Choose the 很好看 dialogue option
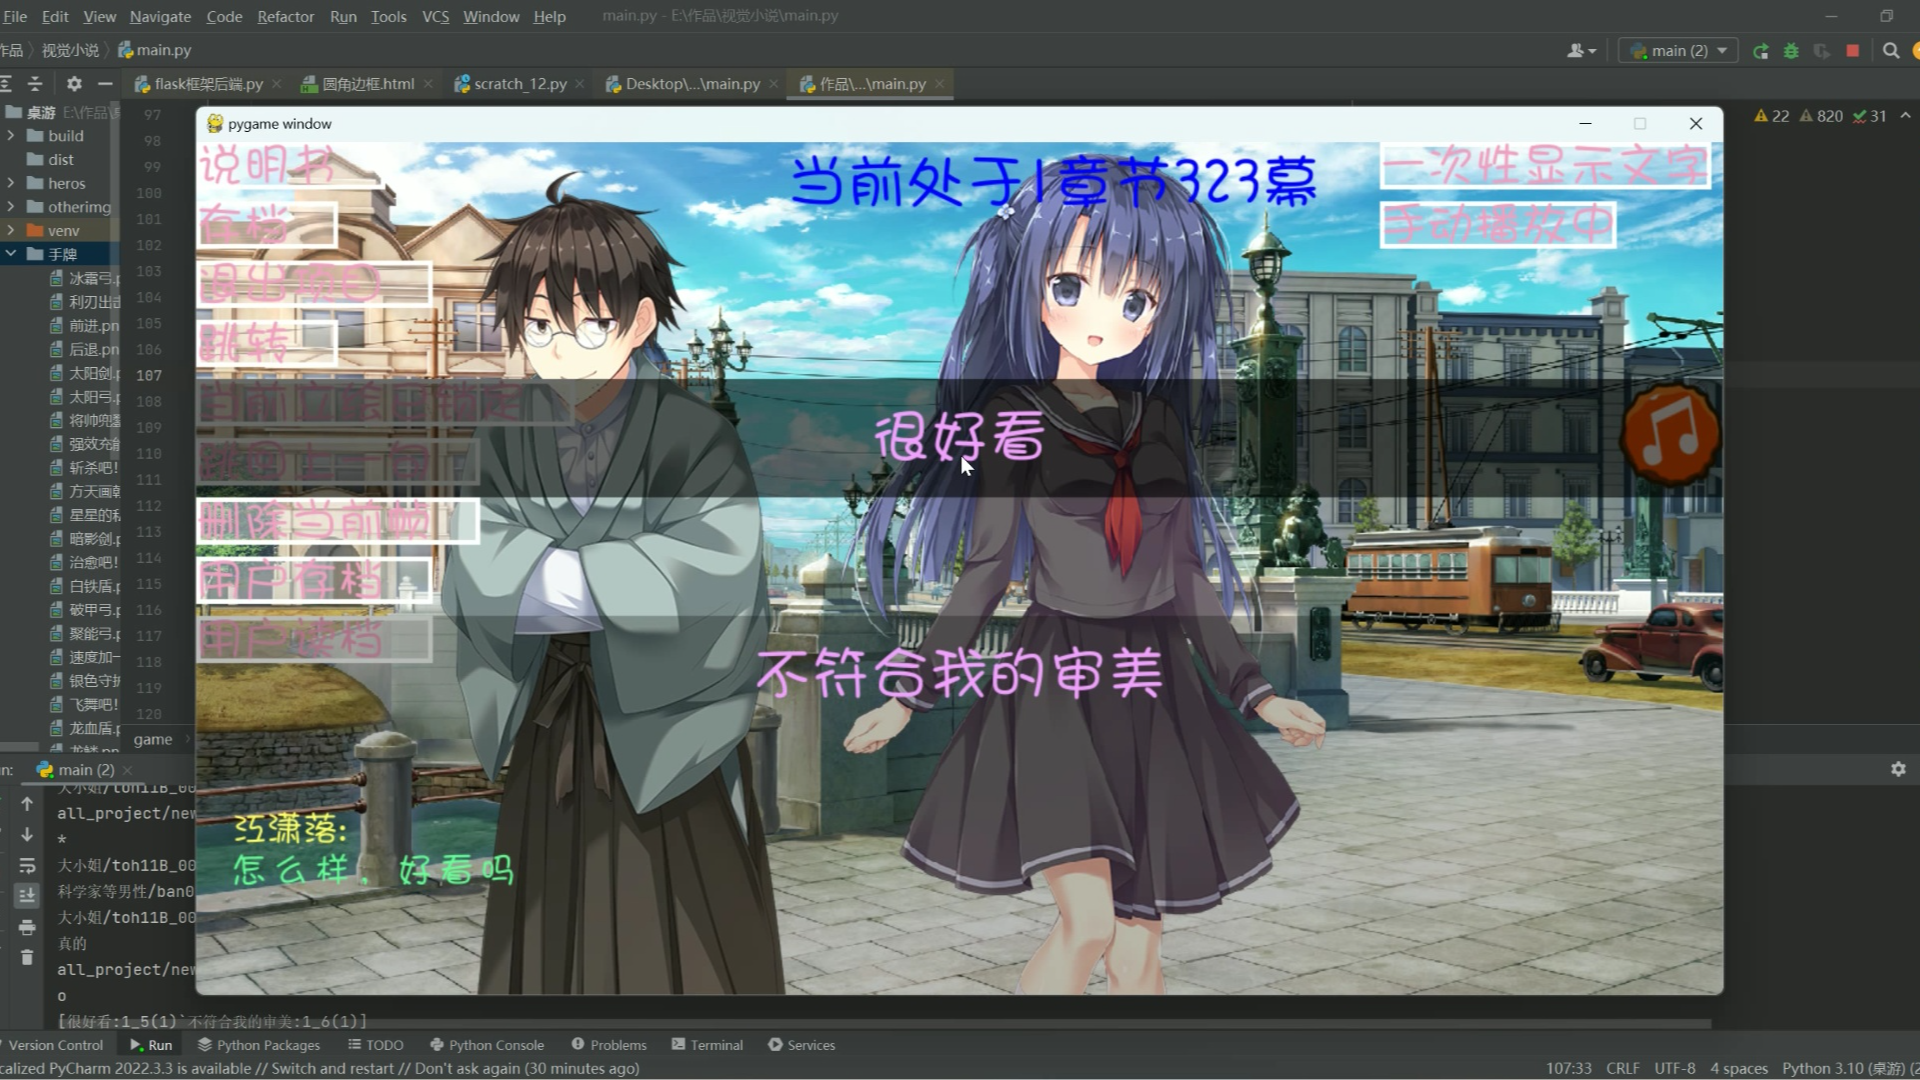Viewport: 1920px width, 1080px height. 959,438
